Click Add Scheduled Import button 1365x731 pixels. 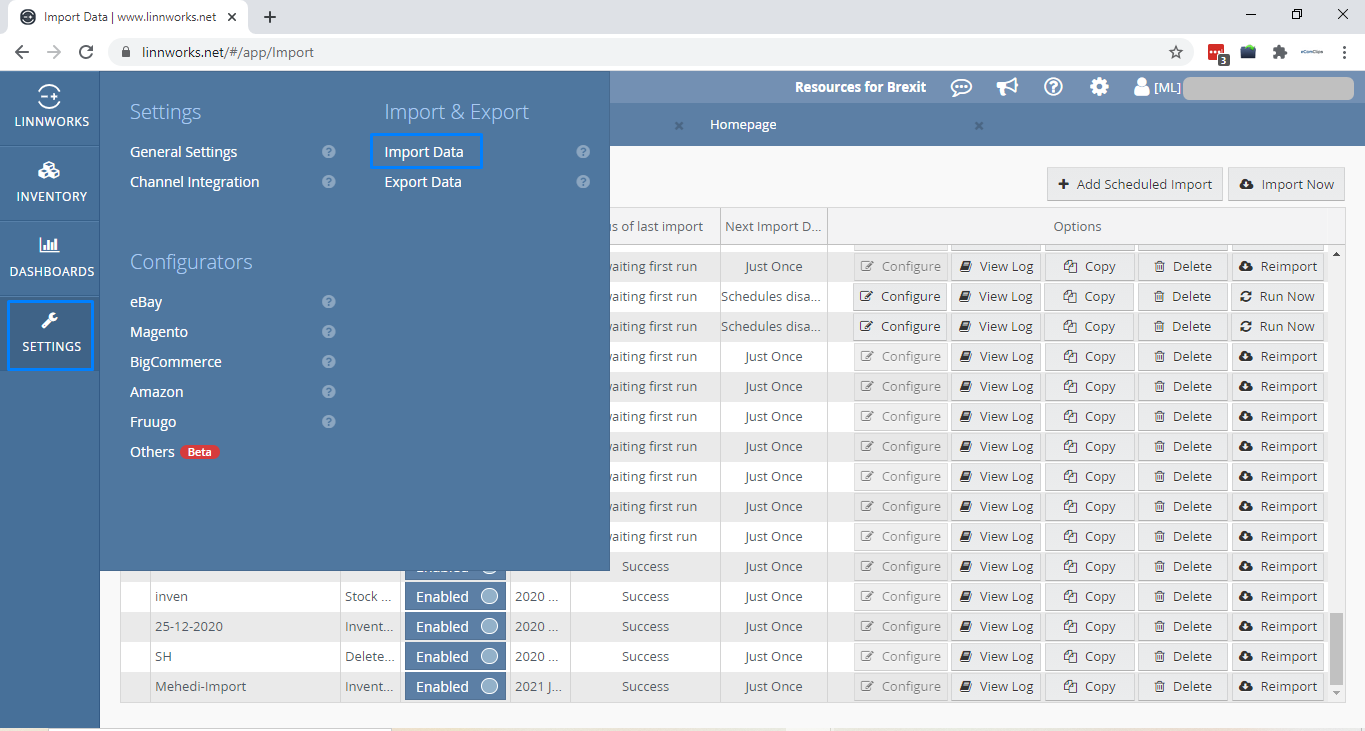coord(1135,184)
